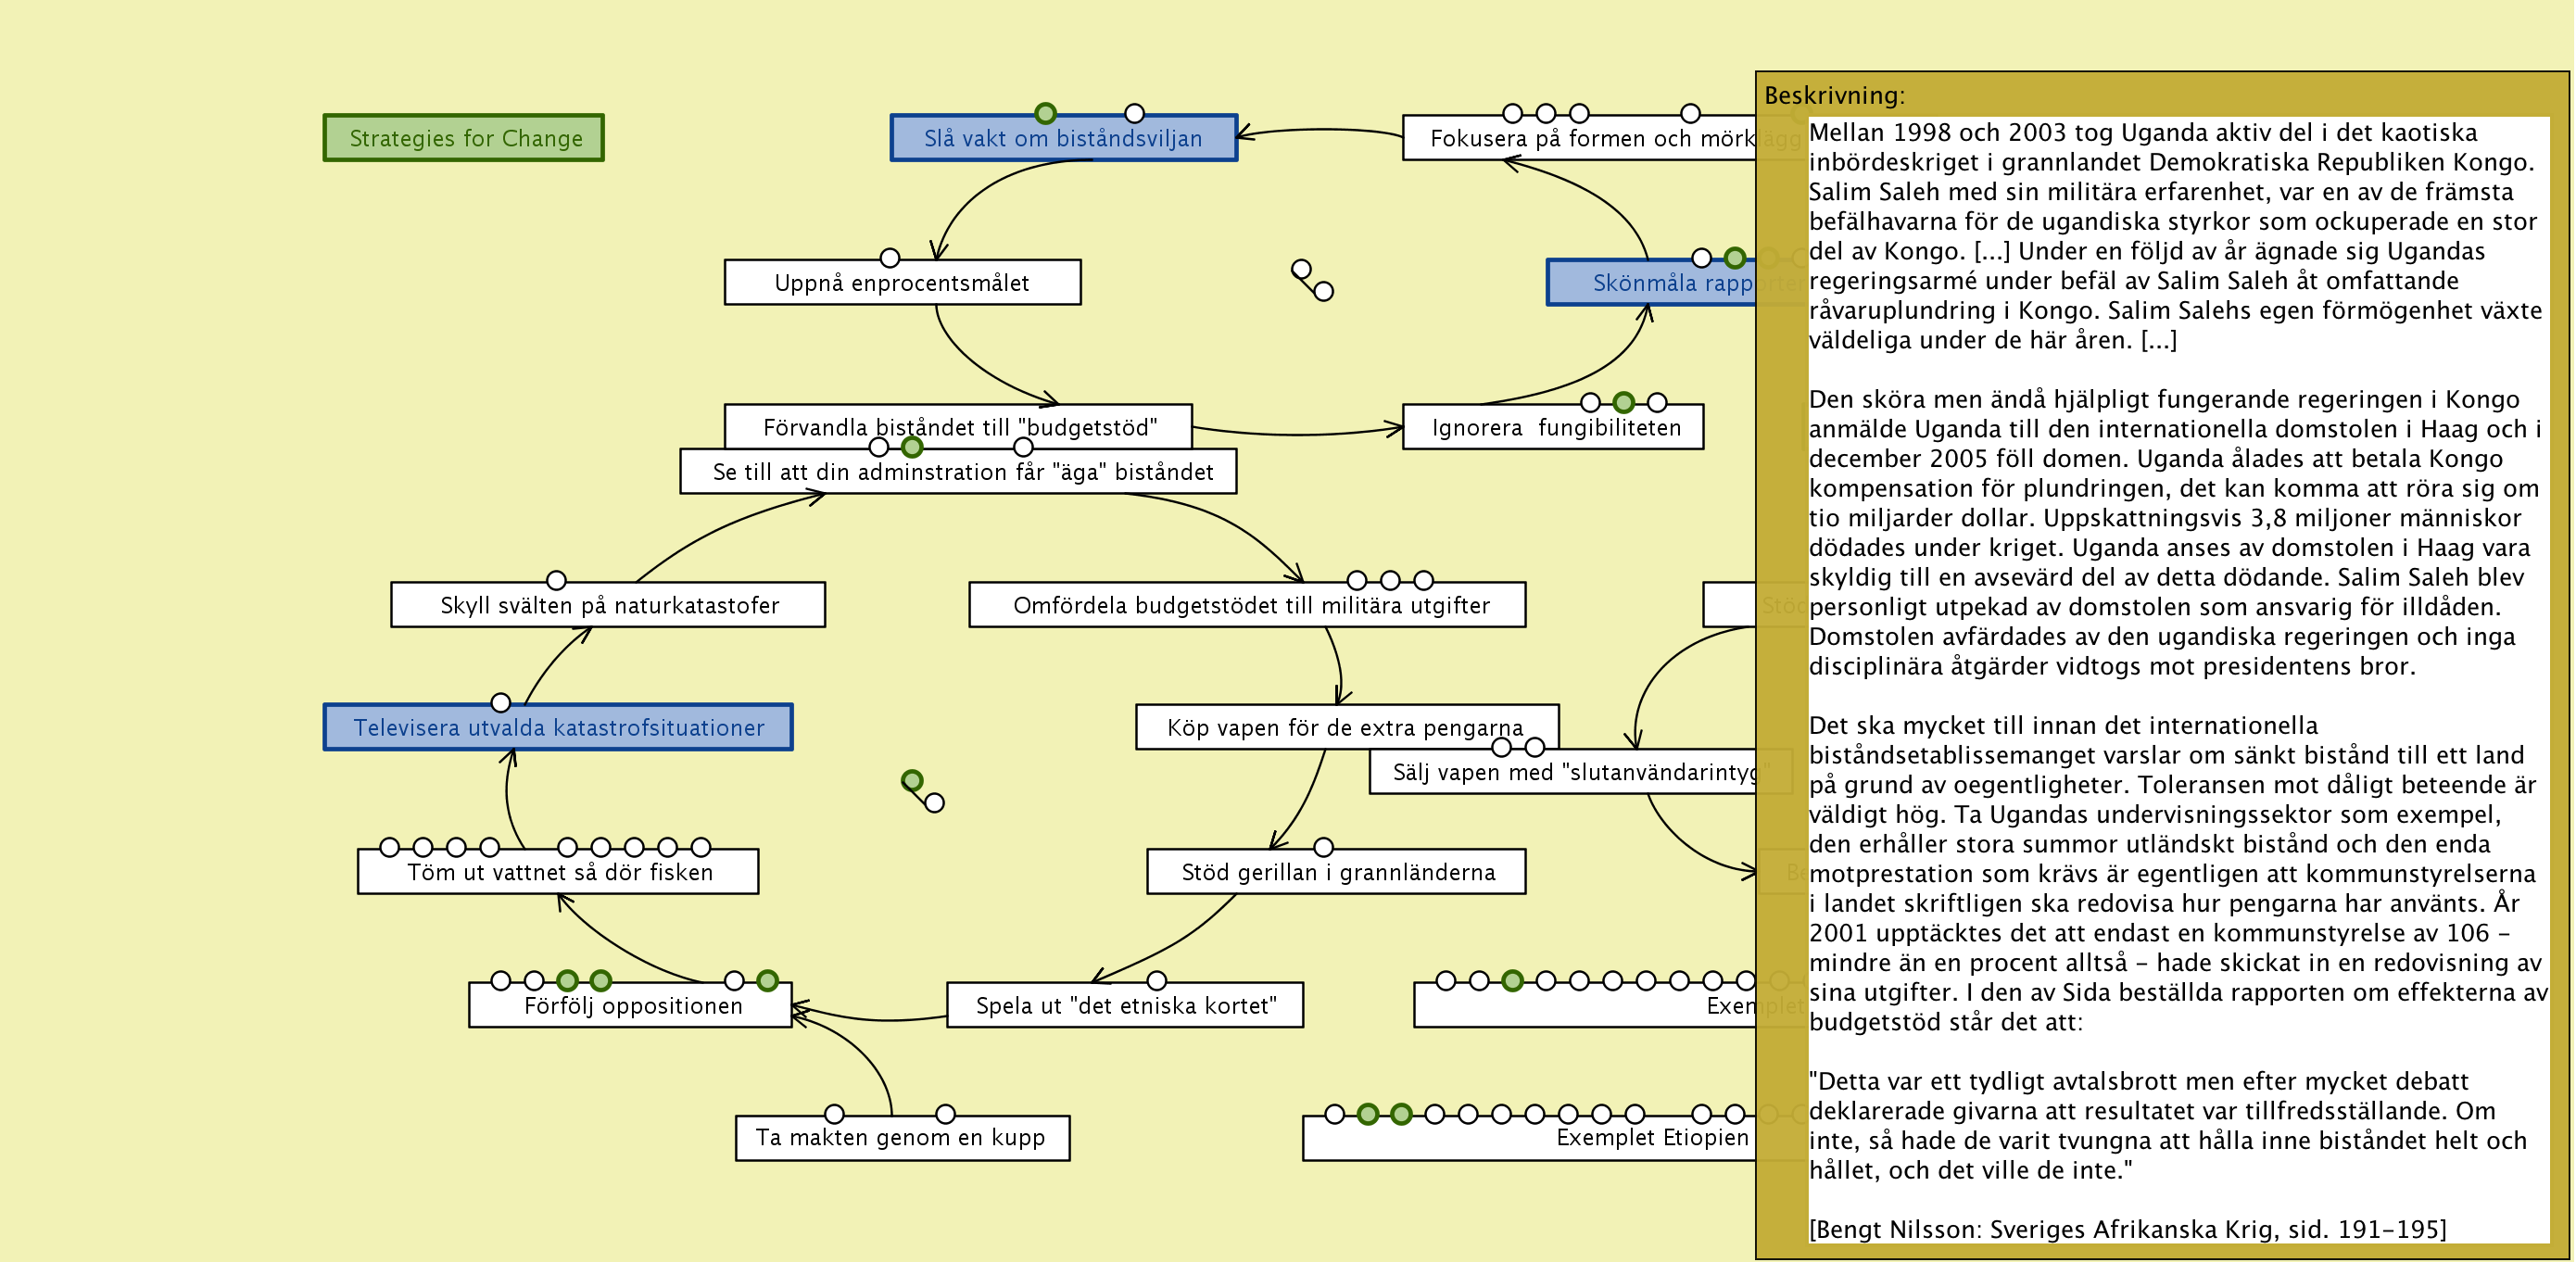2576x1262 pixels.
Task: Select the 'Förvandla biståndet till budgetstöd' node
Action: [958, 424]
